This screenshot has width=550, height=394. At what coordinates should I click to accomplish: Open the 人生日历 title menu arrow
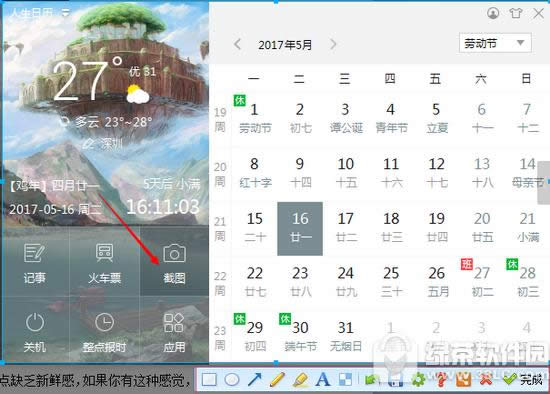point(66,13)
